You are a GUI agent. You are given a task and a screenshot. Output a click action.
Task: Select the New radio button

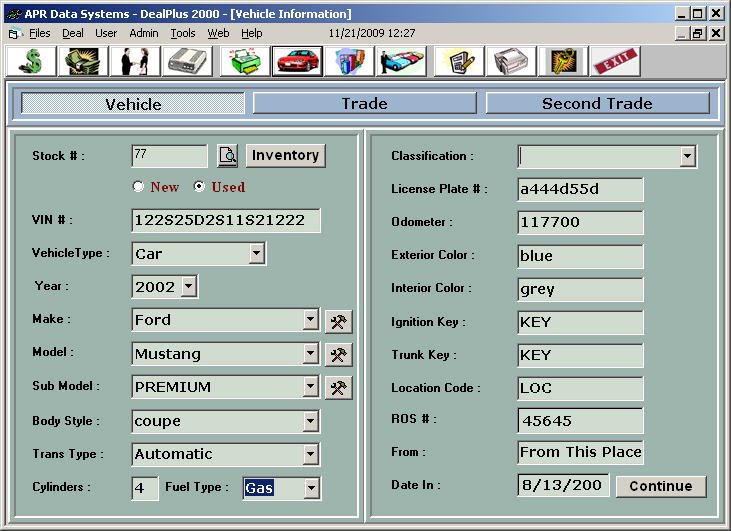pos(138,187)
